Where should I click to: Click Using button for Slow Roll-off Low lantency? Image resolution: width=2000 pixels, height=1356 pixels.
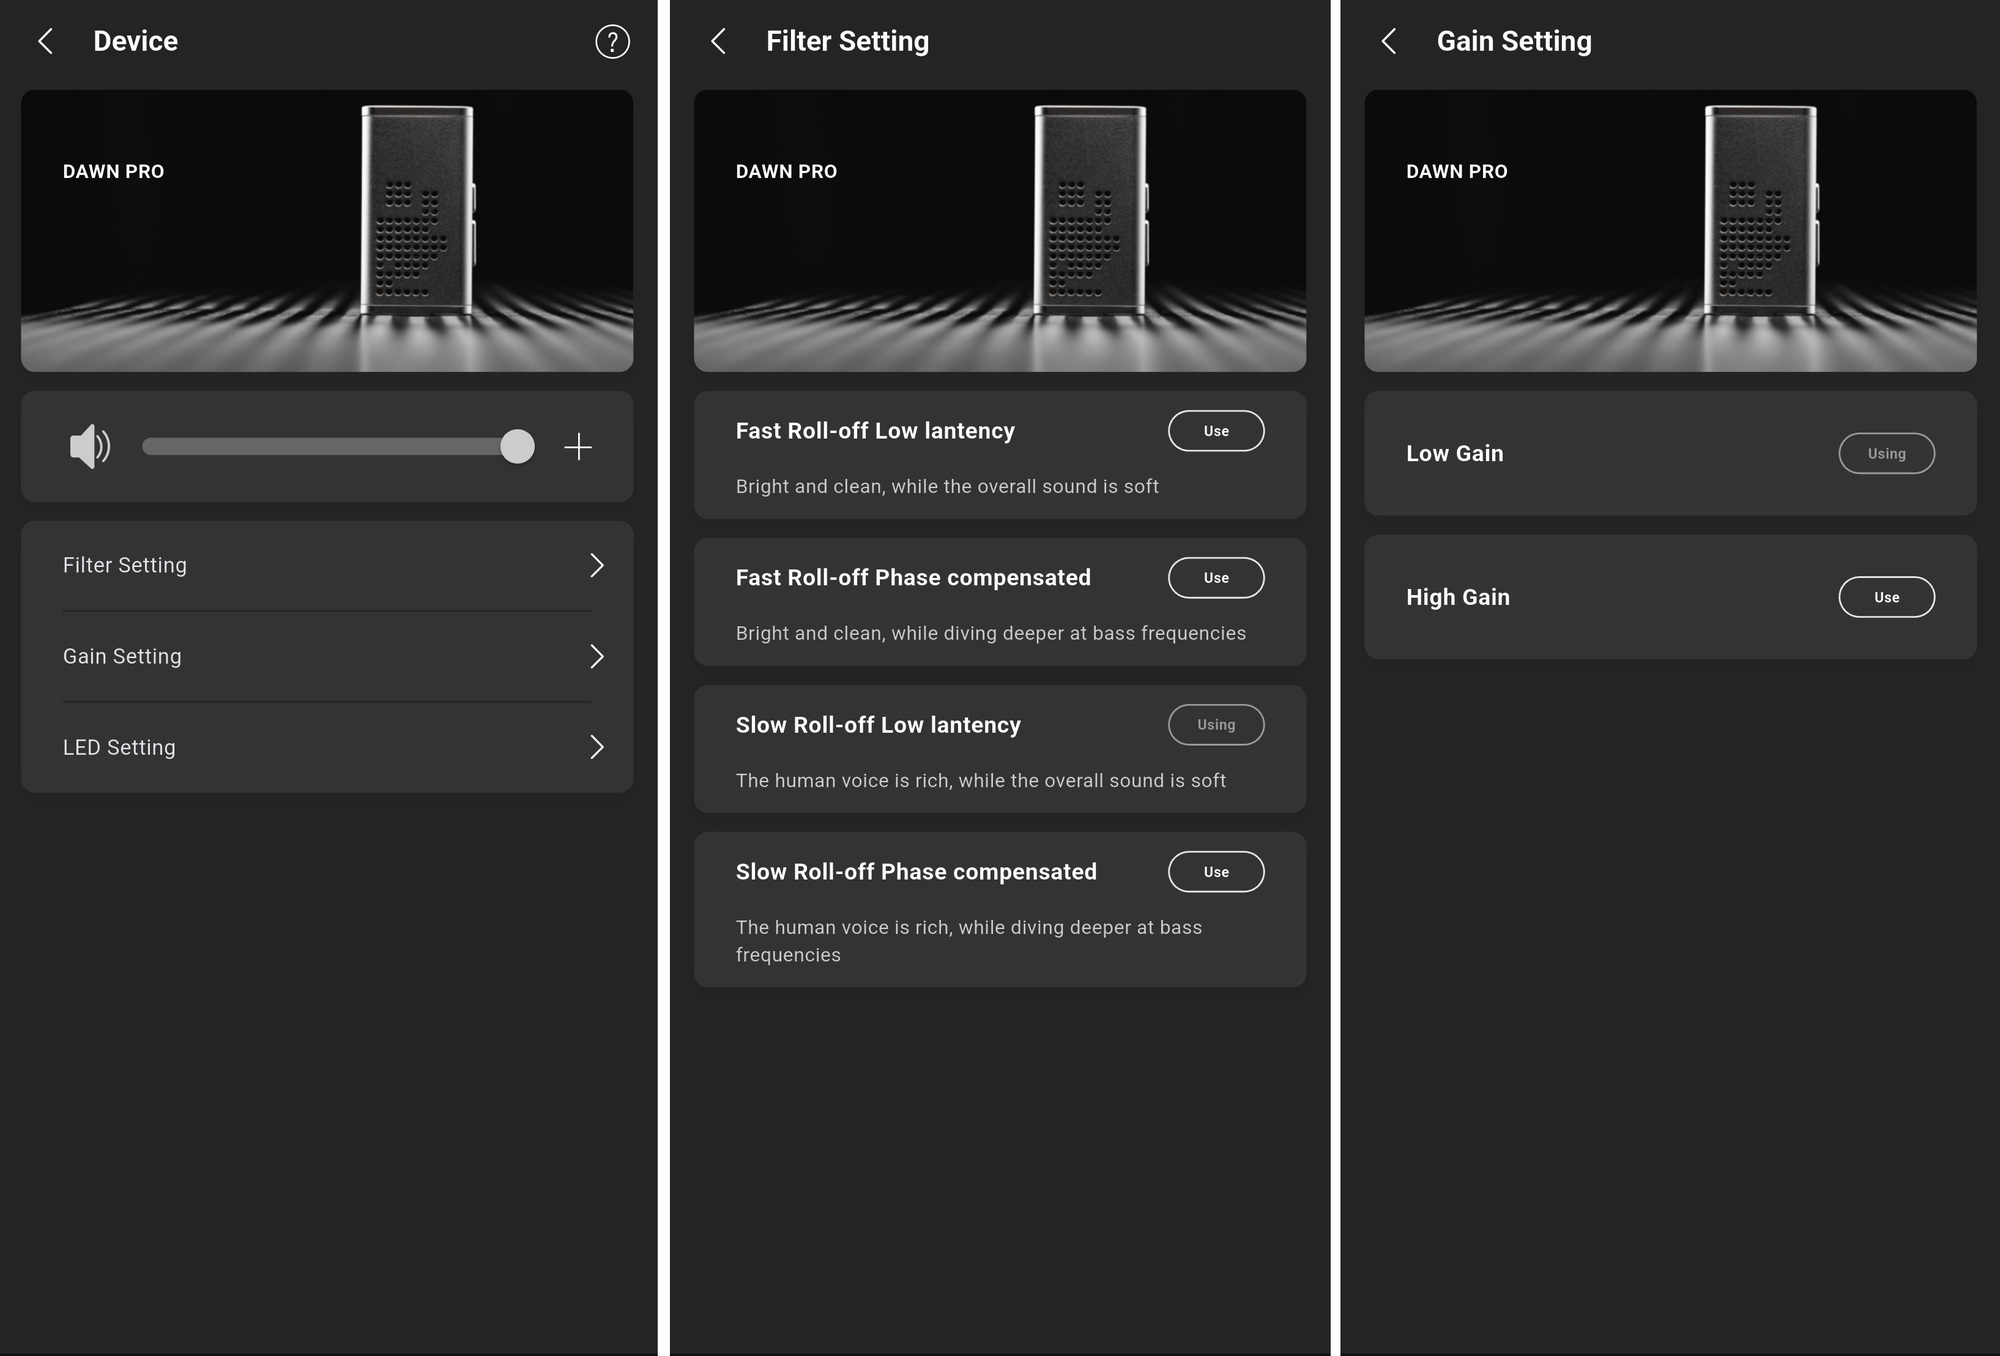[1215, 725]
